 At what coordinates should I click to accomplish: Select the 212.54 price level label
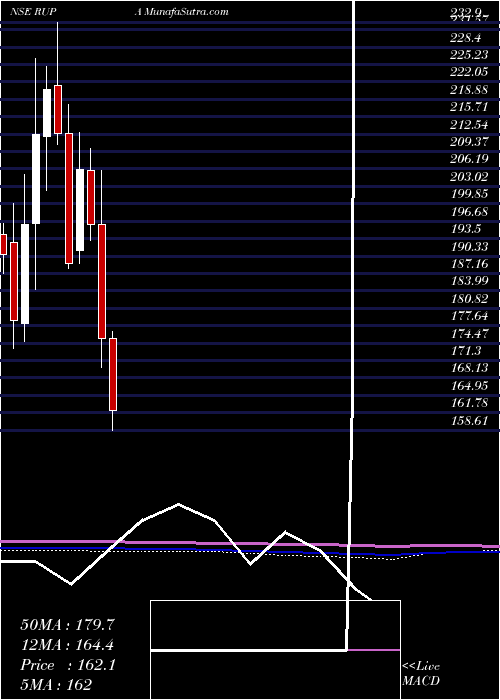[x=470, y=124]
